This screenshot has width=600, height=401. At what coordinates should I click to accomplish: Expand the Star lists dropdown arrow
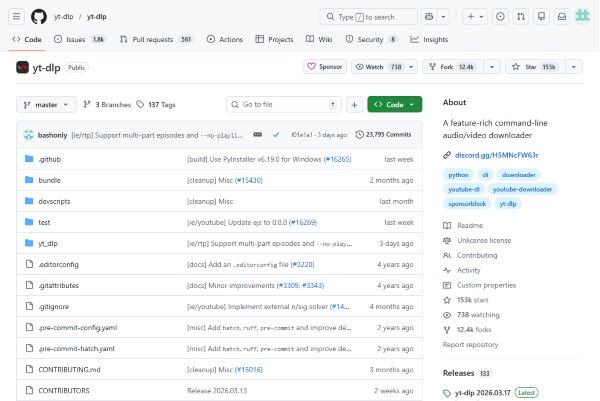[x=572, y=66]
